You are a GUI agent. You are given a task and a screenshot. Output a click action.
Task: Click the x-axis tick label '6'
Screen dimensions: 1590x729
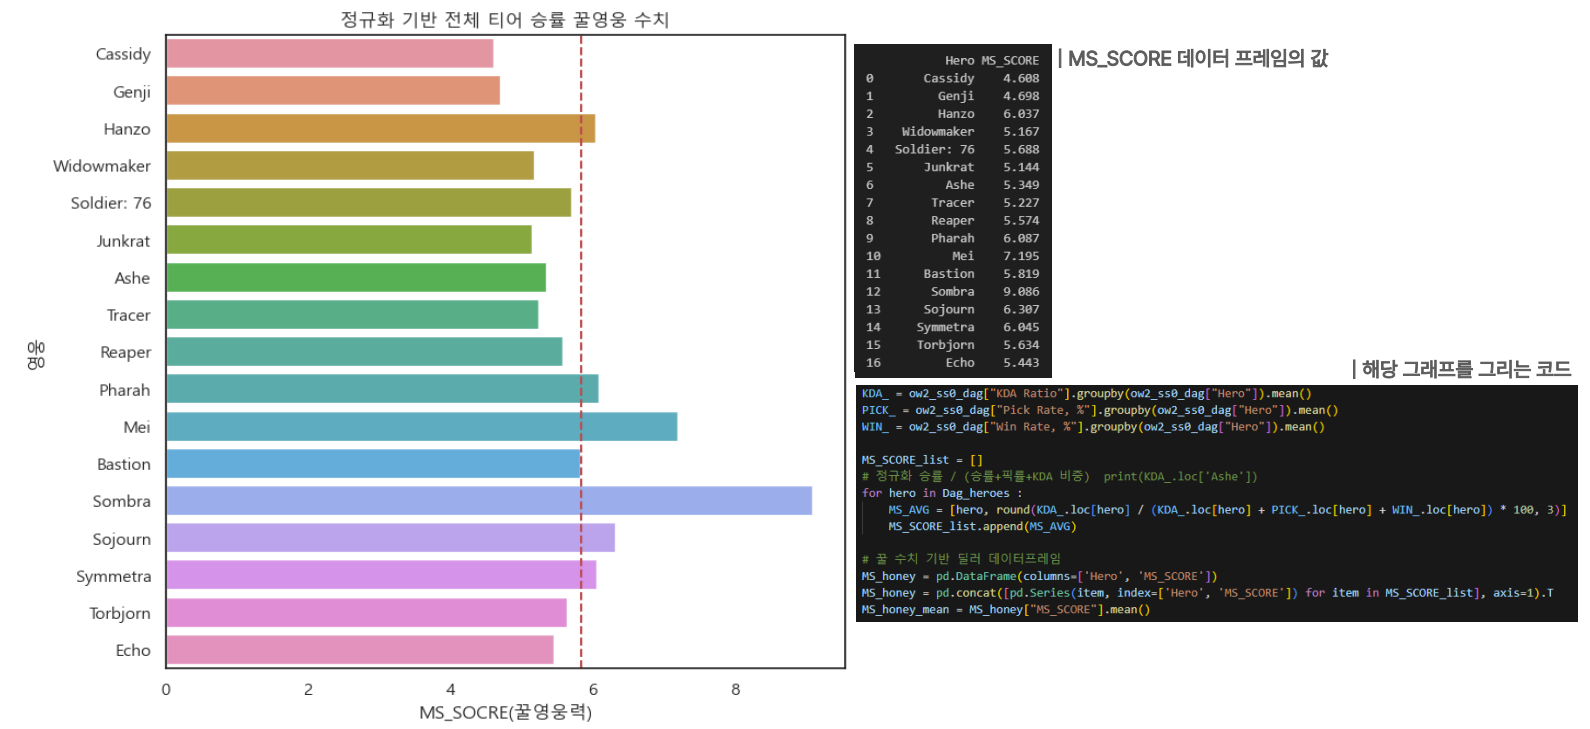pos(593,689)
